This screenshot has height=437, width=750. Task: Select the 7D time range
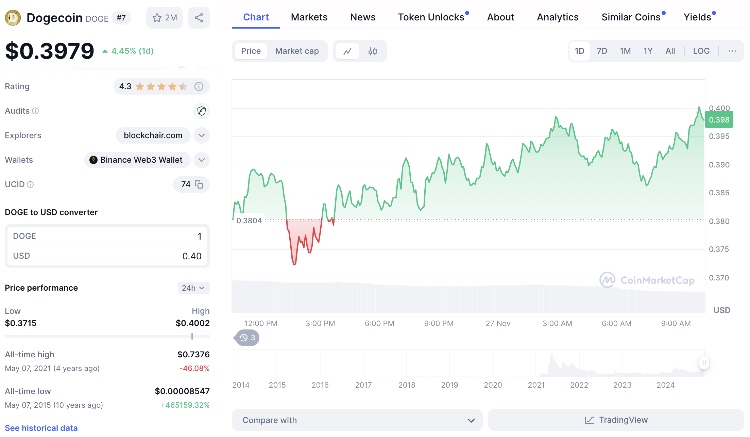click(x=602, y=51)
